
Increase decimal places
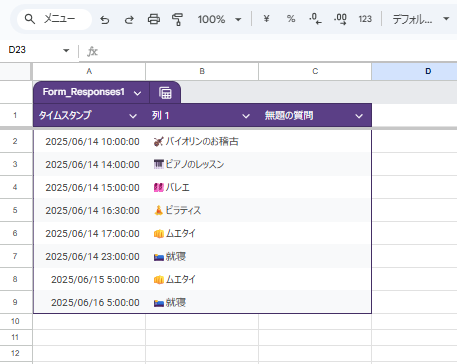coord(340,19)
